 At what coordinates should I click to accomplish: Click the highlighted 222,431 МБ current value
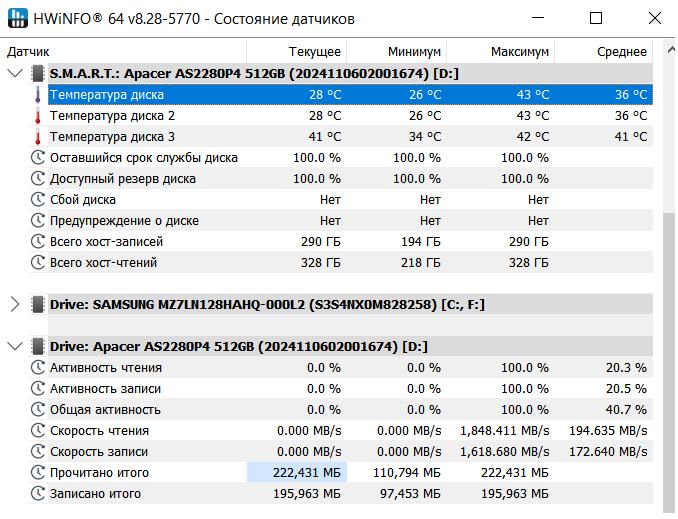point(297,472)
